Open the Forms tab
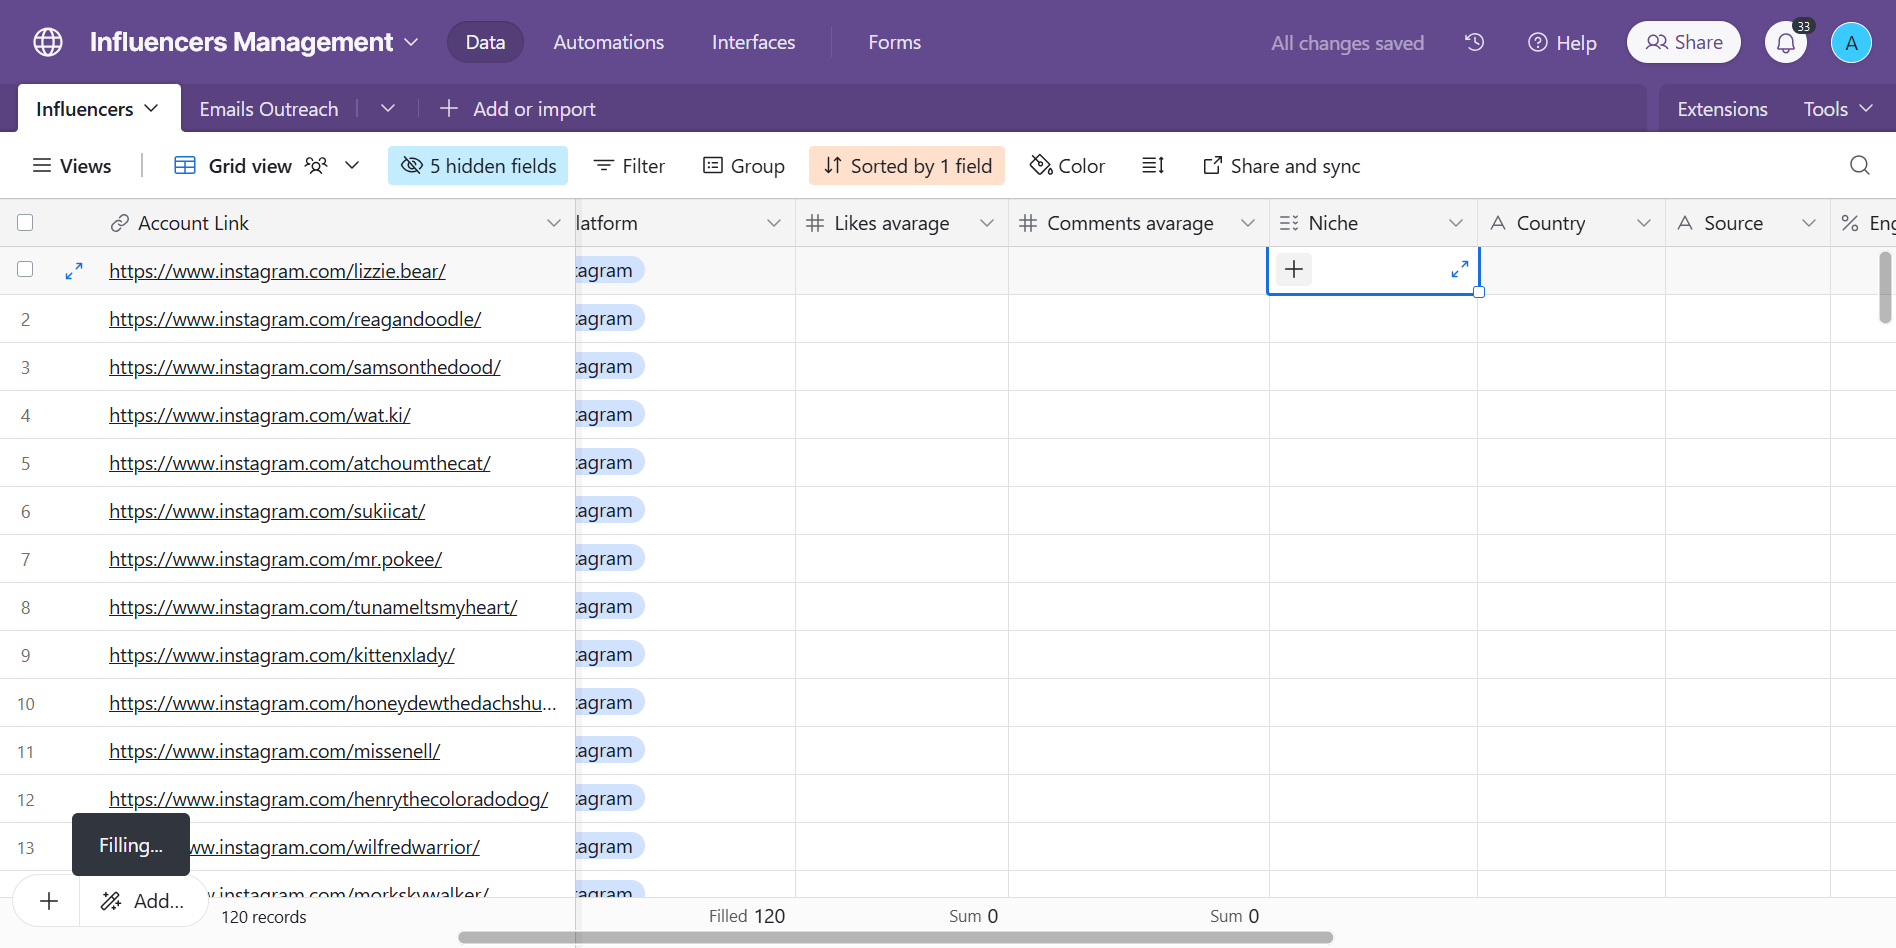1896x948 pixels. [895, 42]
